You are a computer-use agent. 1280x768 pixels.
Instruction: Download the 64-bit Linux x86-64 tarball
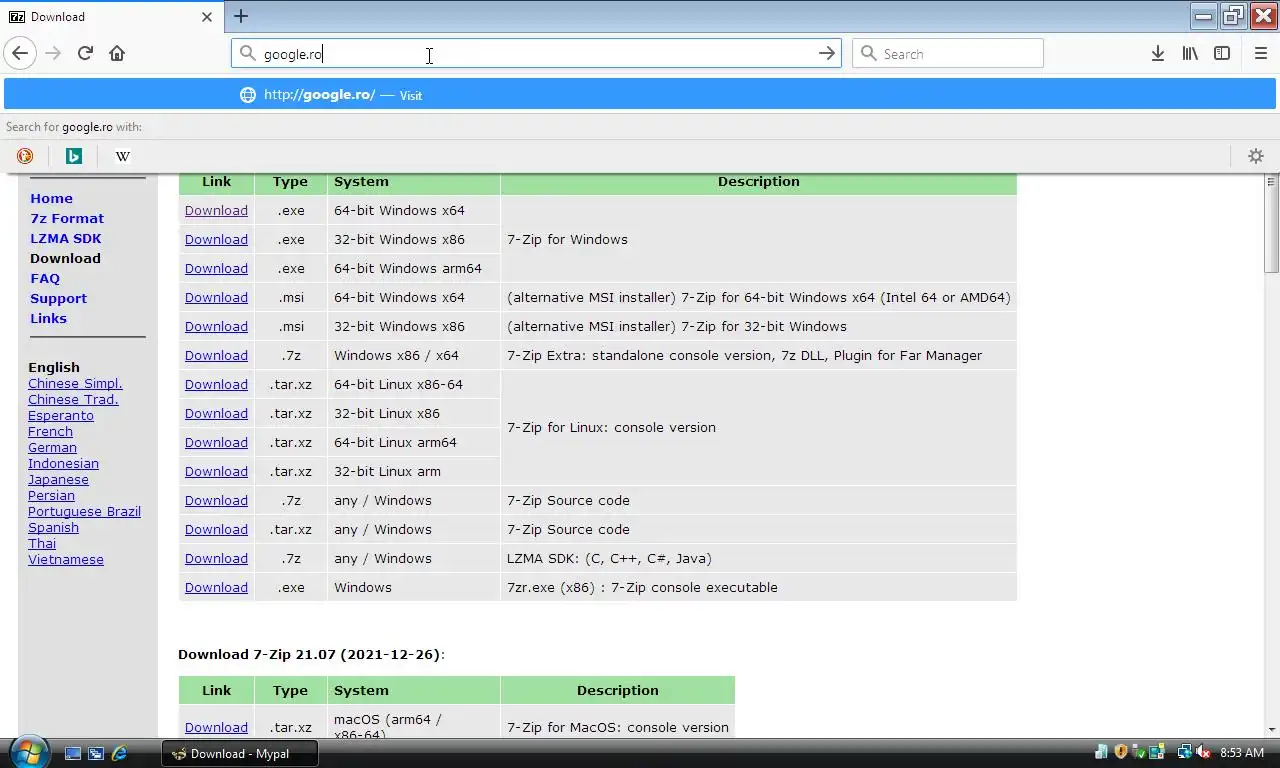click(x=216, y=384)
